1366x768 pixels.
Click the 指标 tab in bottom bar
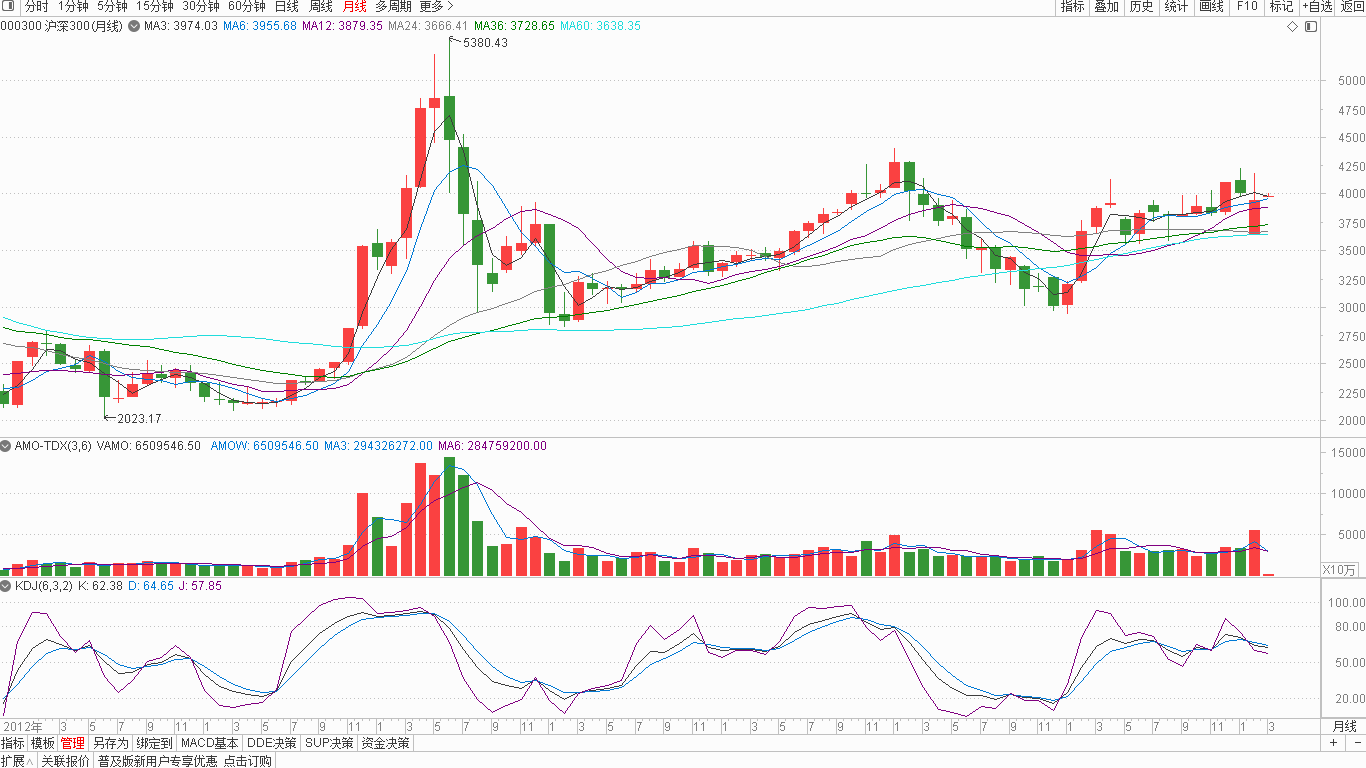click(x=13, y=744)
